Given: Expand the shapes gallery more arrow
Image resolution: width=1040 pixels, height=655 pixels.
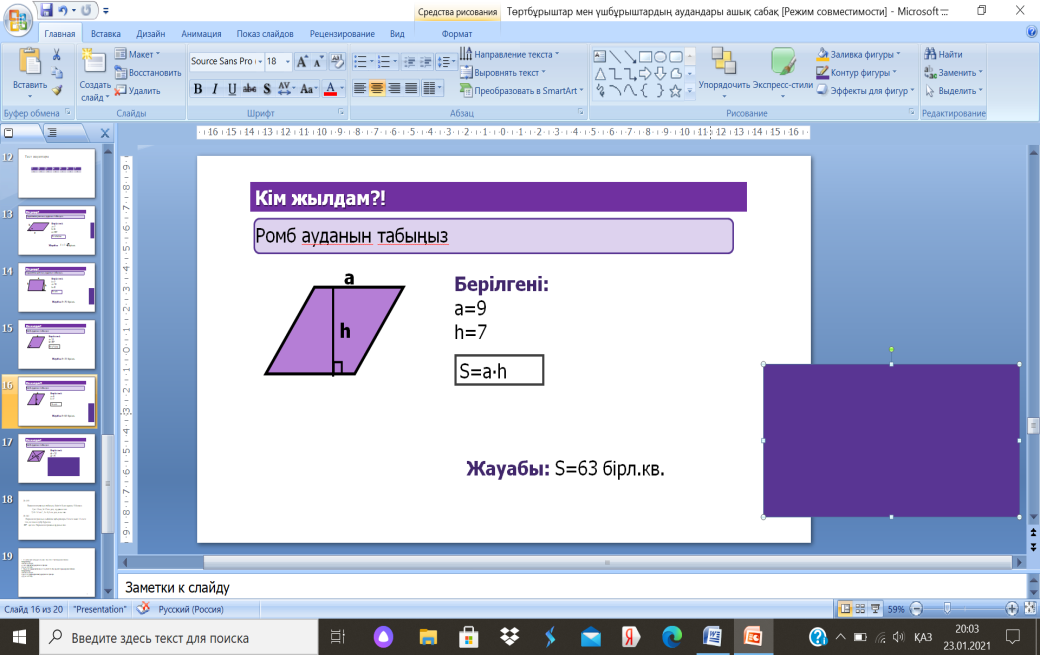Looking at the screenshot, I should coord(690,91).
